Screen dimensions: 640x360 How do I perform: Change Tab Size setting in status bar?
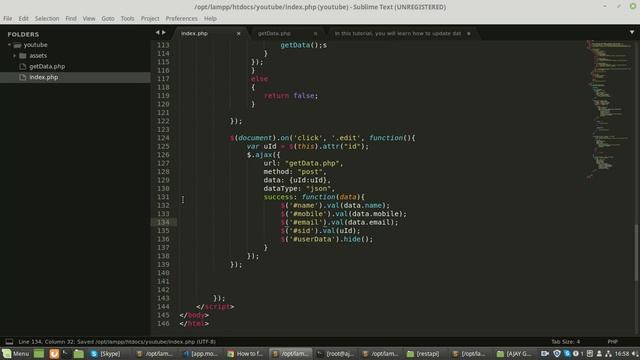click(566, 342)
